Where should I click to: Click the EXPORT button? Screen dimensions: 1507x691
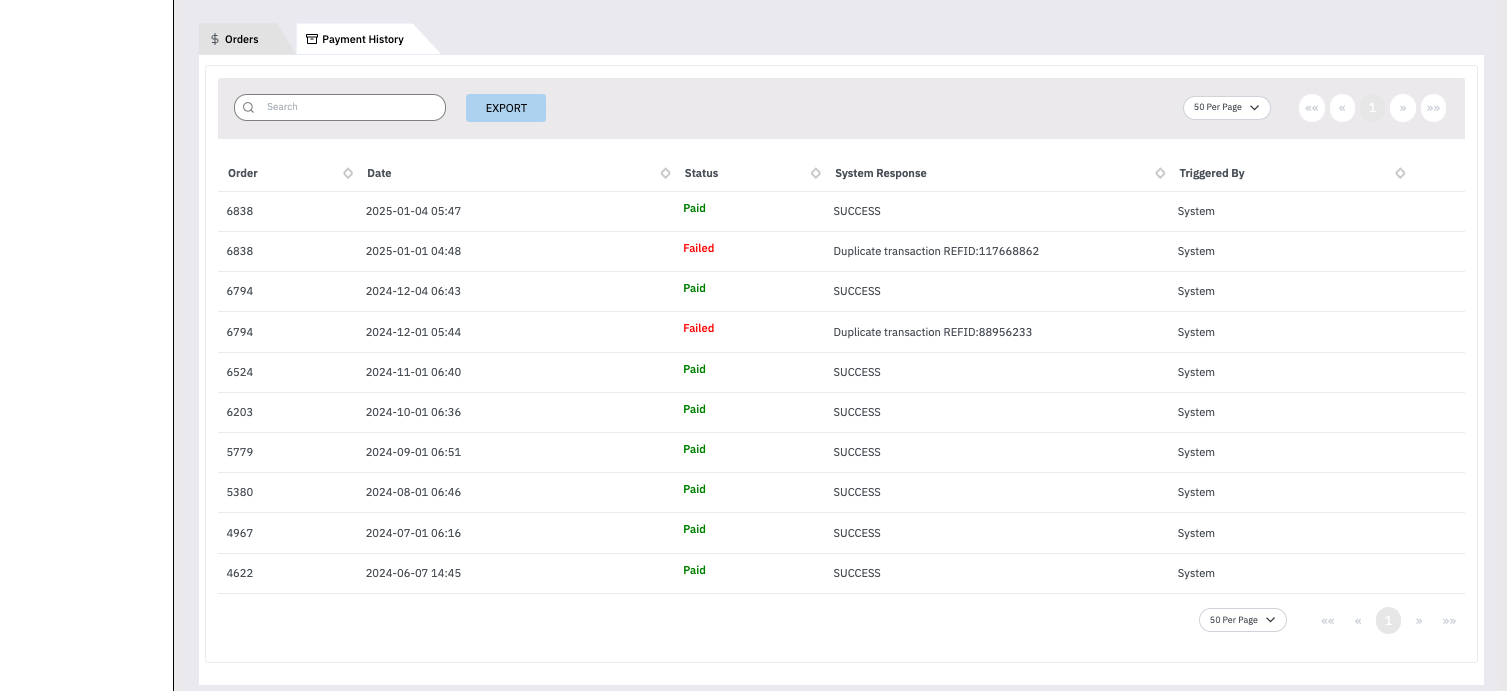coord(506,108)
